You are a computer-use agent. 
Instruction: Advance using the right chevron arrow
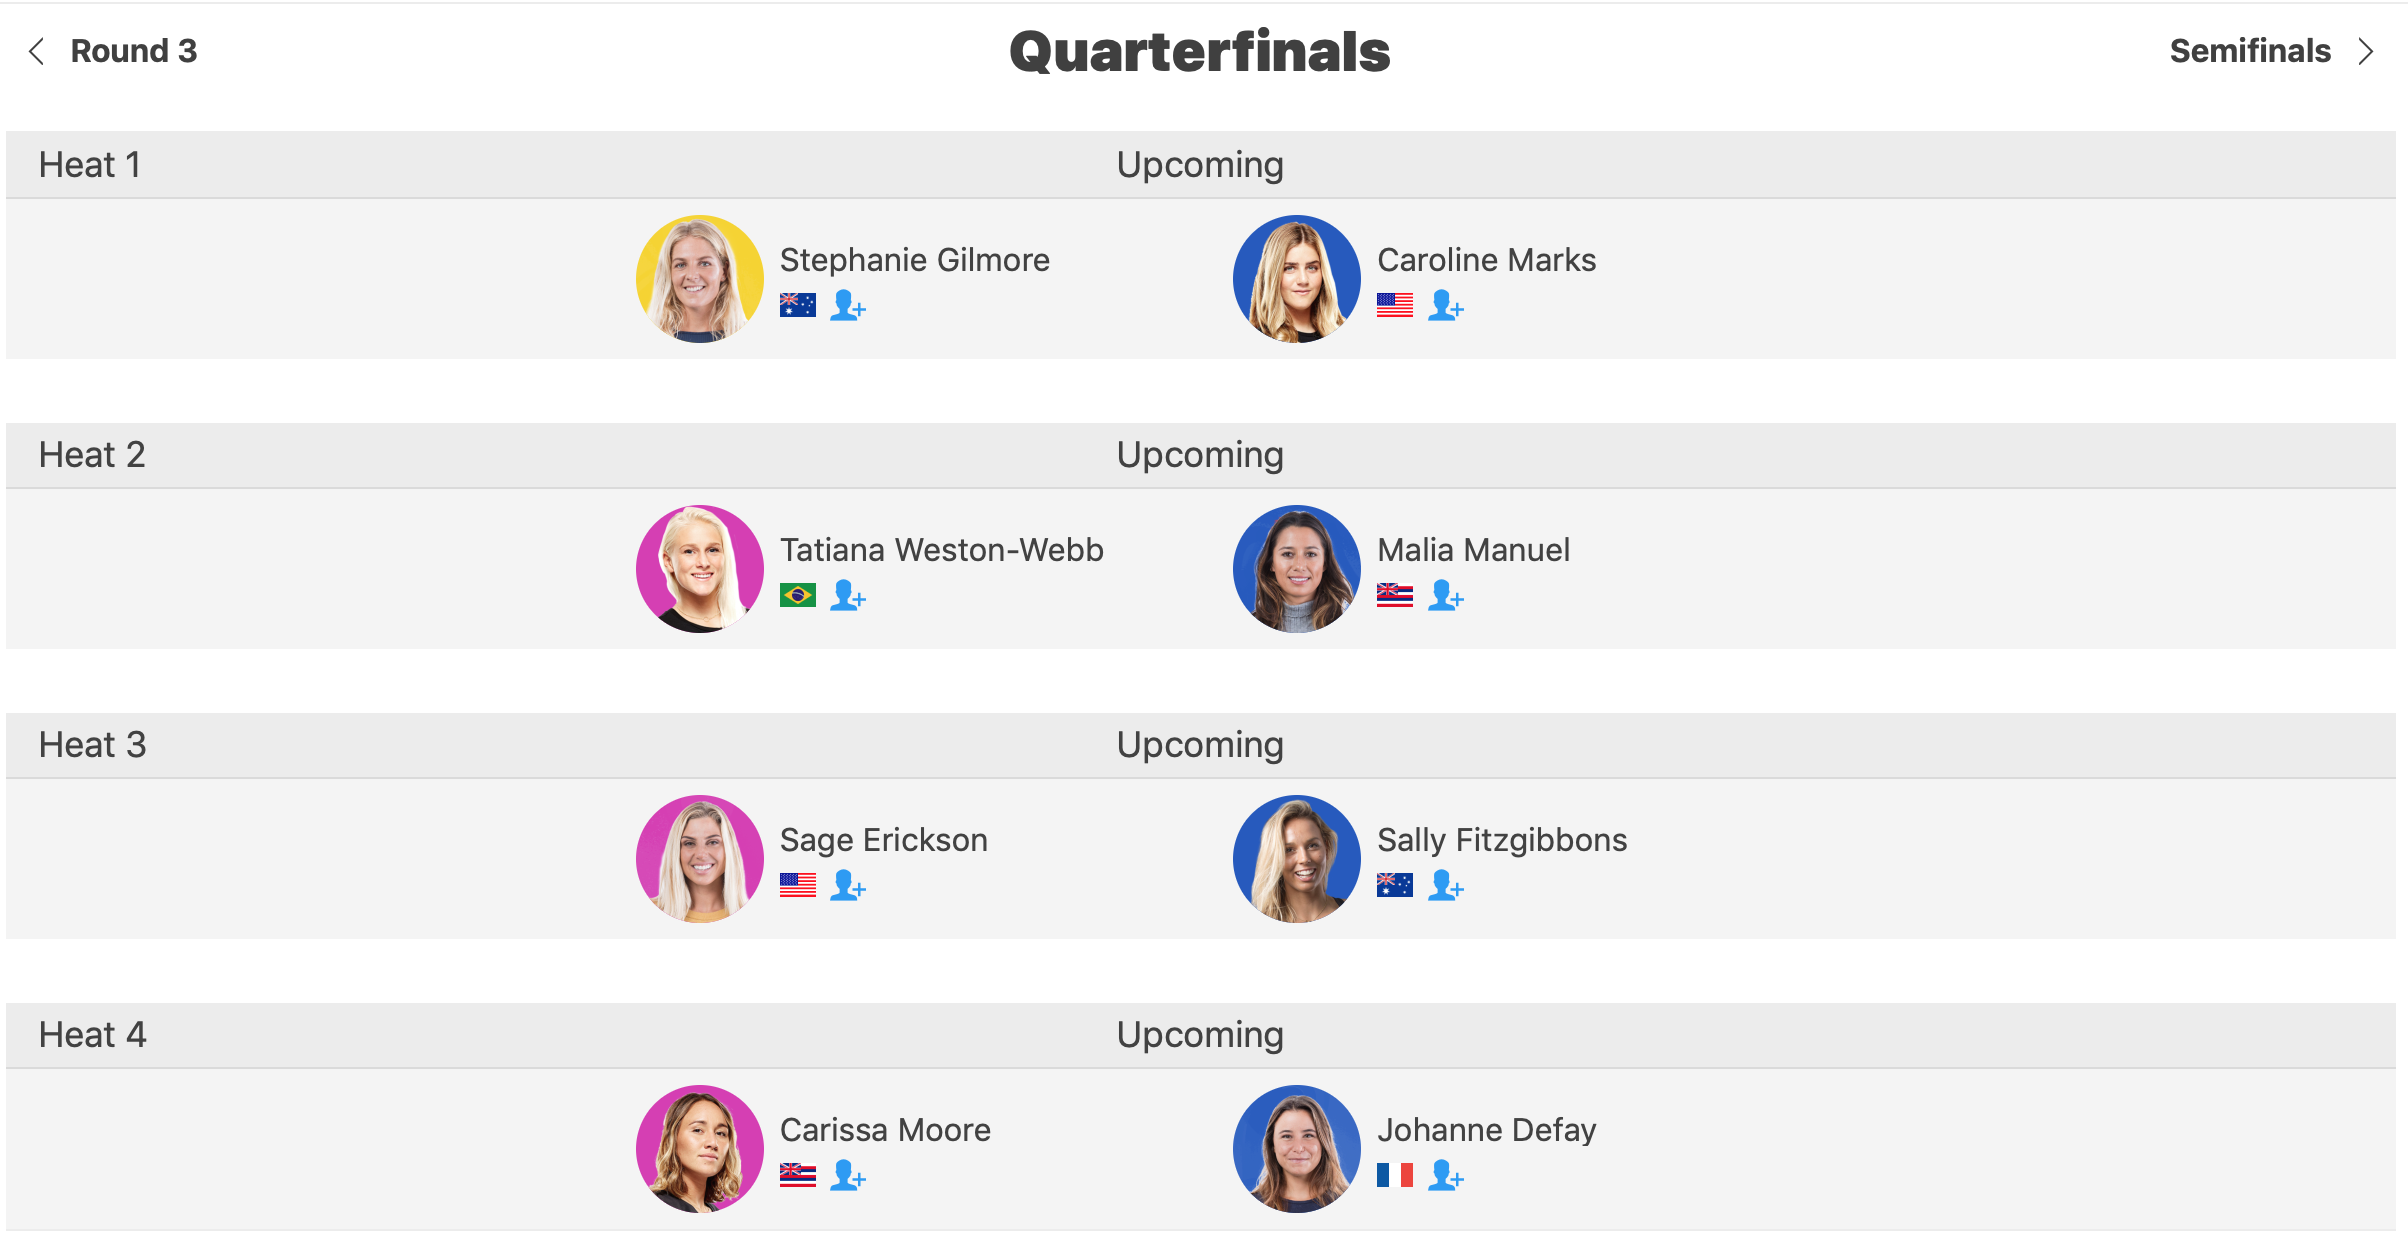tap(2365, 51)
